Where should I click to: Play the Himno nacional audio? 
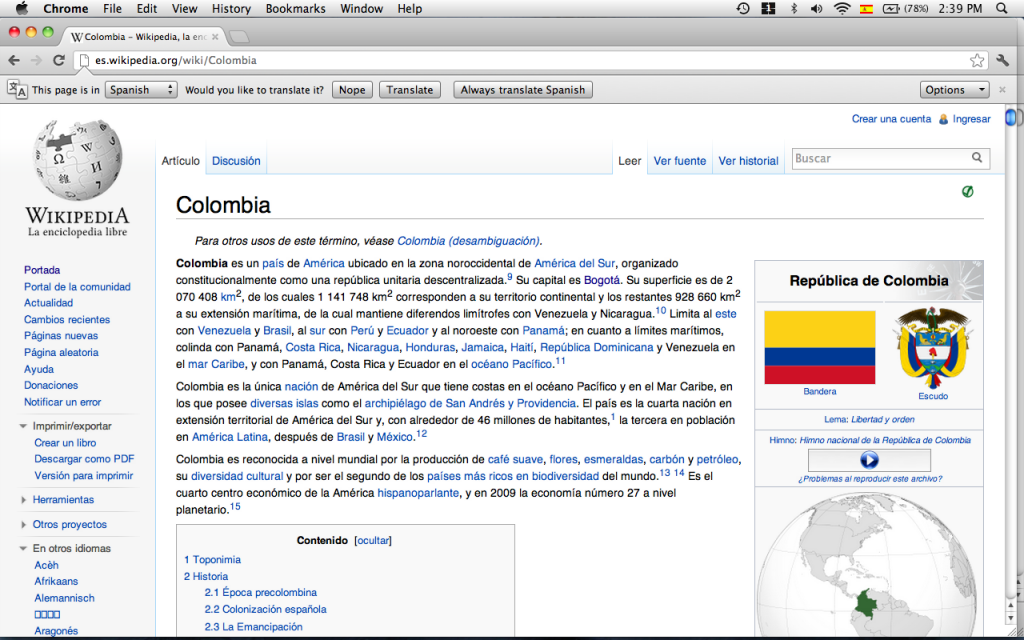click(x=869, y=460)
